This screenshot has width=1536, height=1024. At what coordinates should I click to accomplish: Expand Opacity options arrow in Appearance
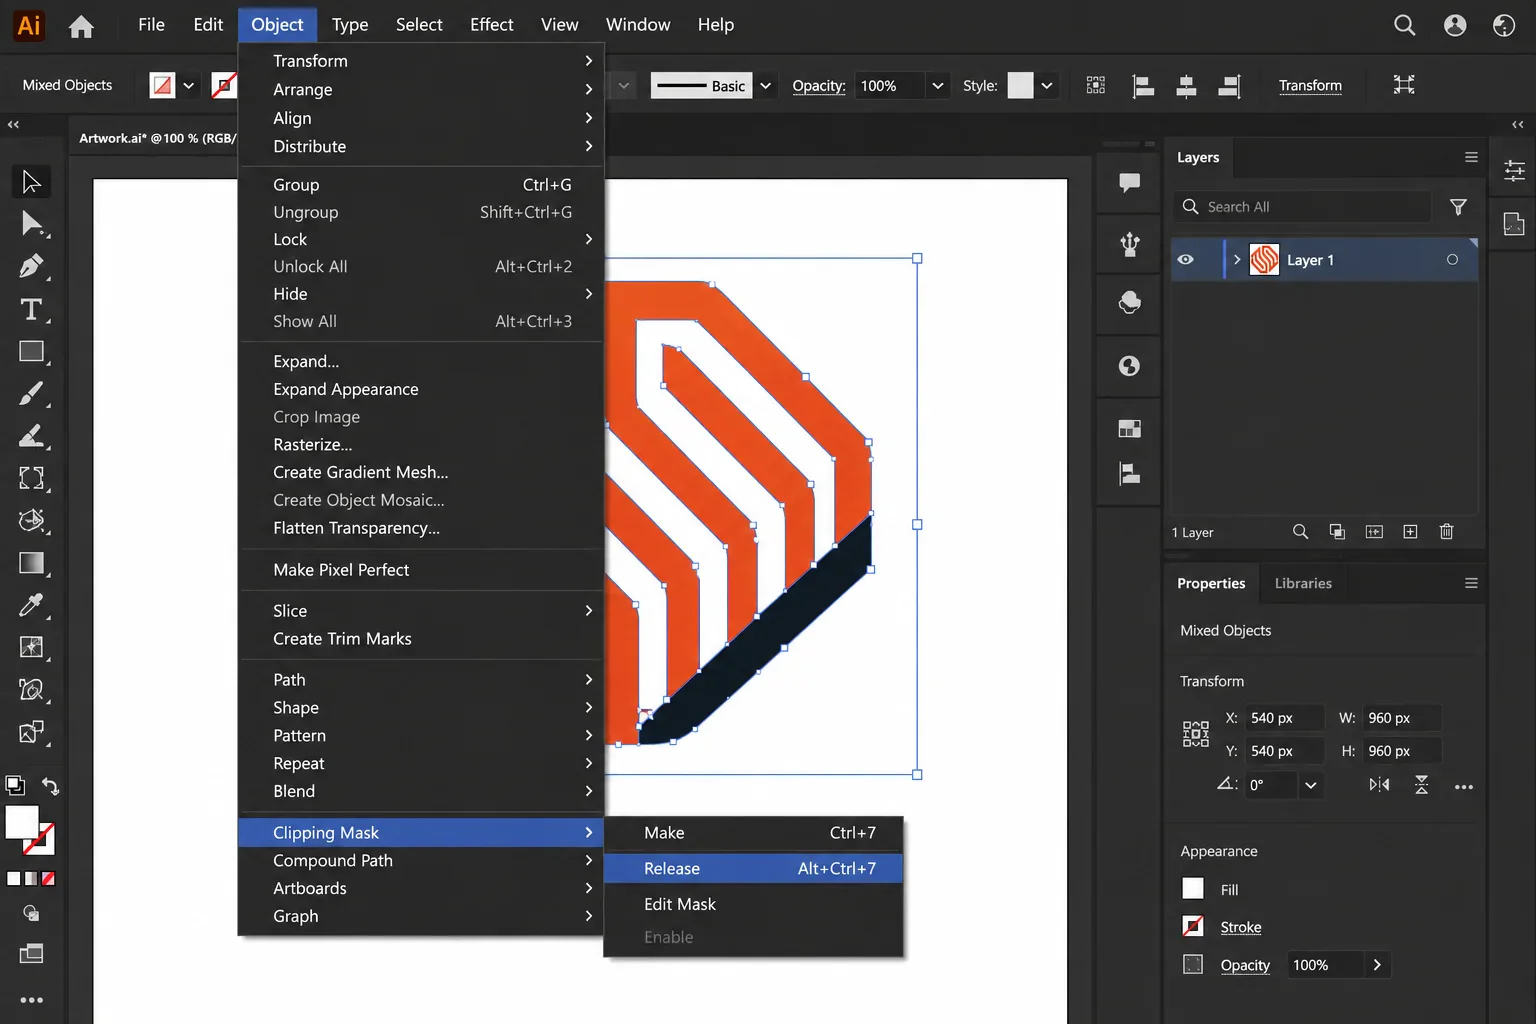[x=1377, y=965]
